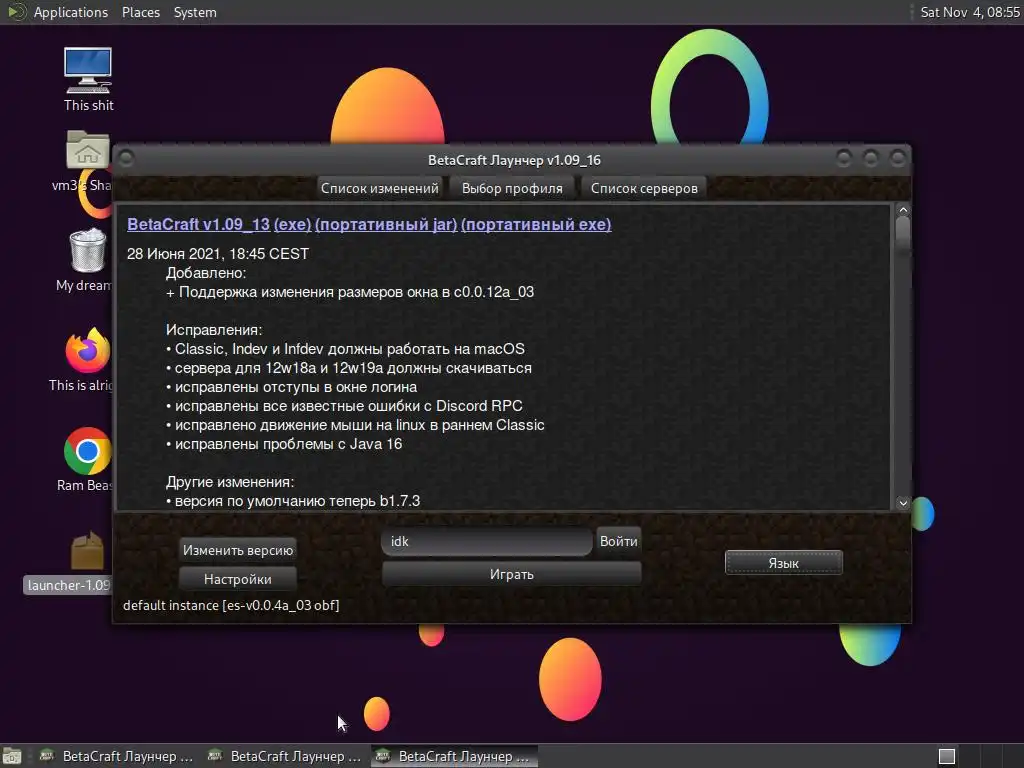Click the date line '28 Июня 2021, 18:45 CEST'
Viewport: 1024px width, 768px height.
click(217, 253)
